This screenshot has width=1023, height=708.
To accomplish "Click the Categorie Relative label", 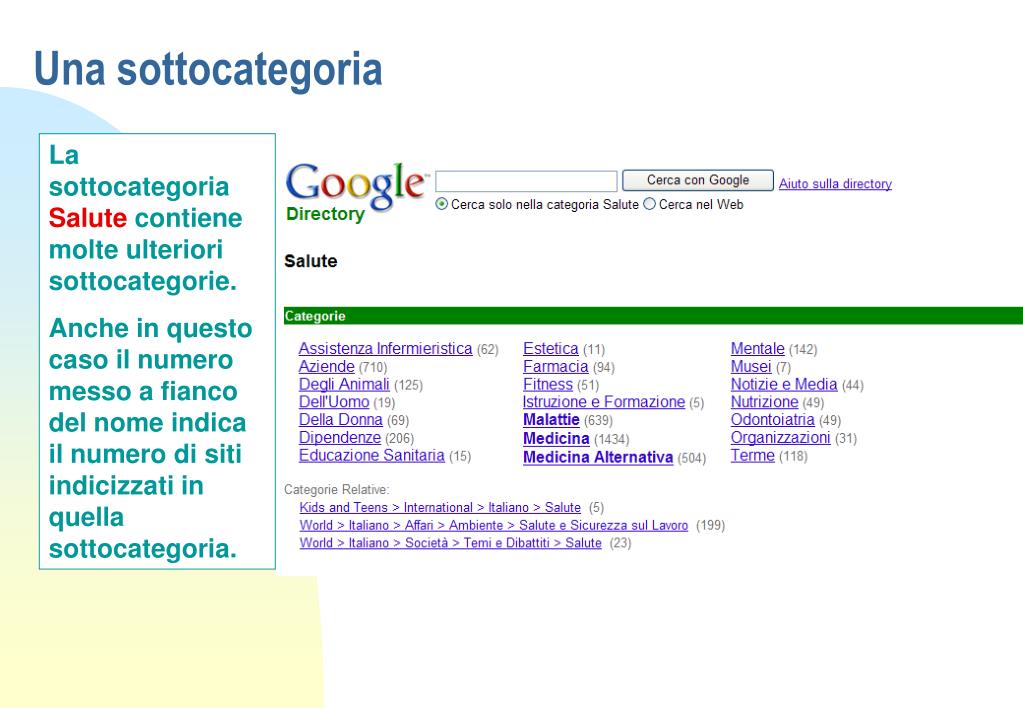I will tap(337, 489).
